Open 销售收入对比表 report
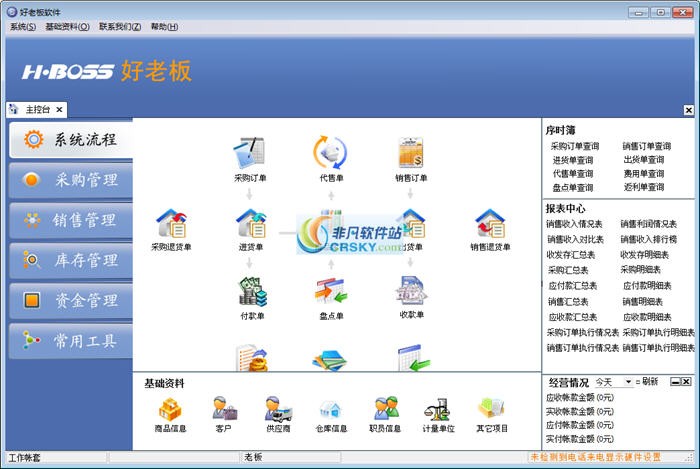 point(575,239)
